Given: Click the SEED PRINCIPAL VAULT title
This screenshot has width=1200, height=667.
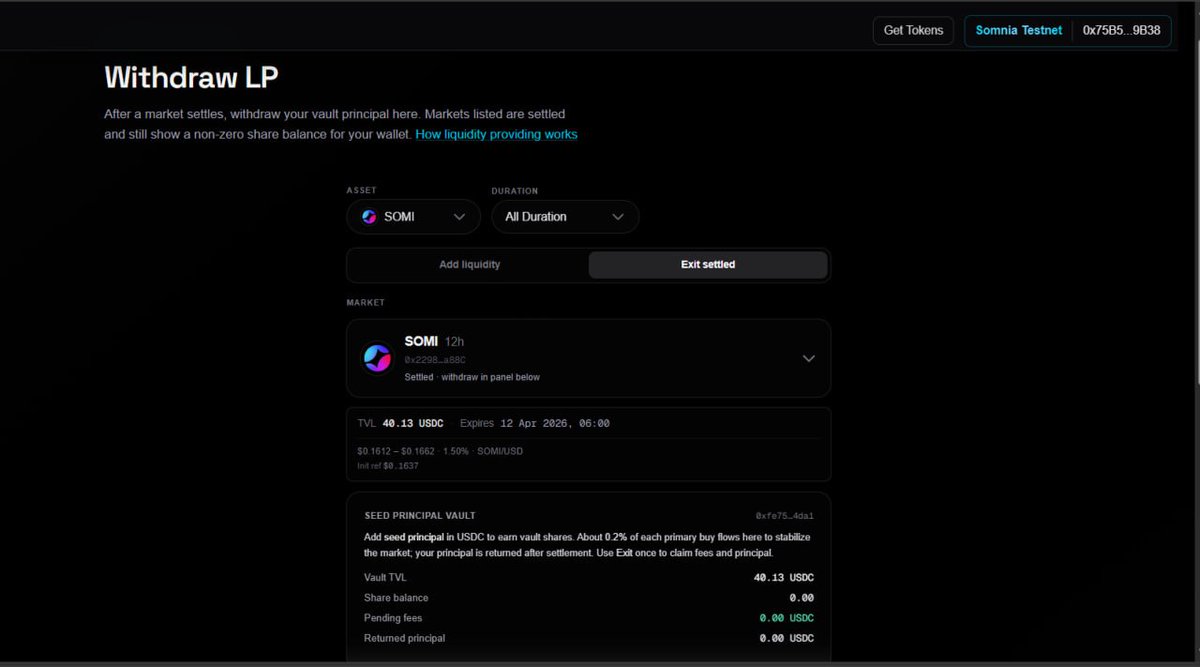Looking at the screenshot, I should [x=420, y=516].
